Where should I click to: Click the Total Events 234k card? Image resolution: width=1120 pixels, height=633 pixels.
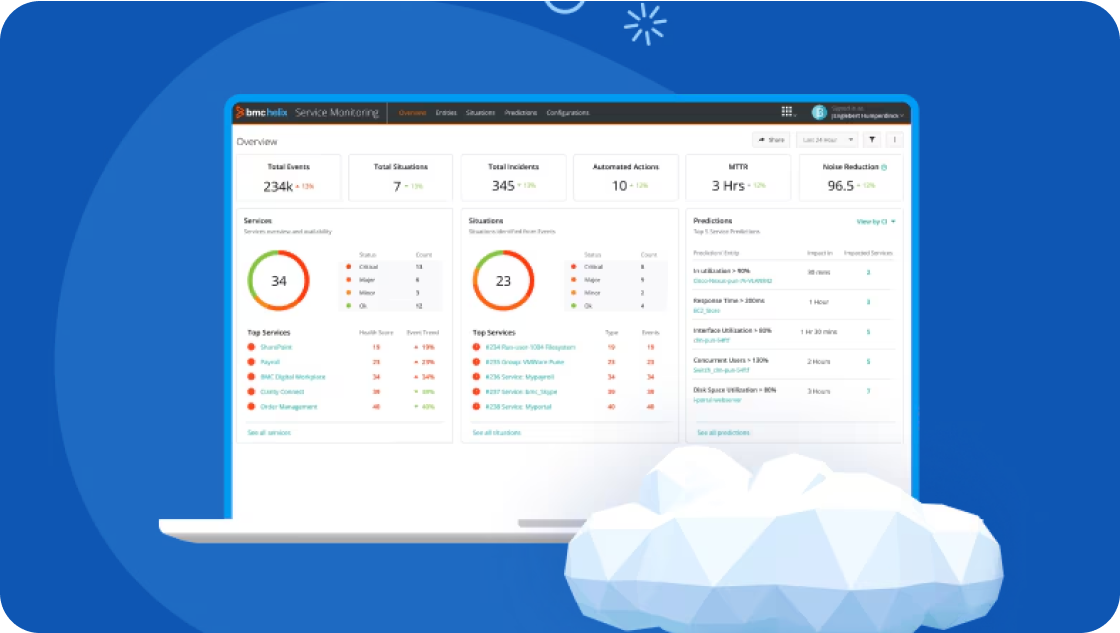[x=289, y=177]
